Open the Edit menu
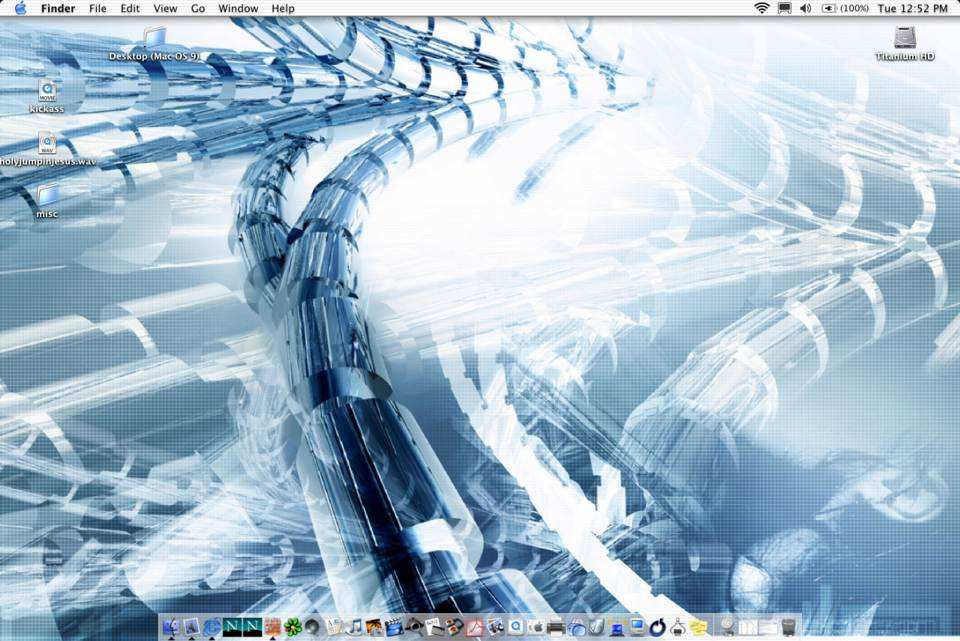Screen dimensions: 960x641 click(130, 9)
